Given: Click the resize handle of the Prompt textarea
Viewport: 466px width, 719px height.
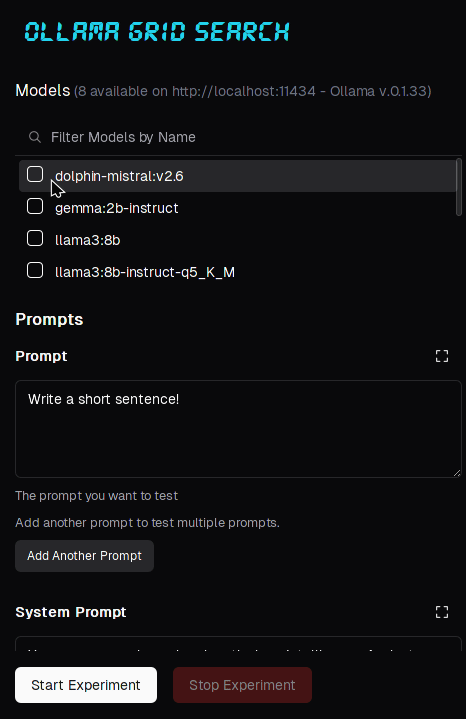Looking at the screenshot, I should [457, 473].
